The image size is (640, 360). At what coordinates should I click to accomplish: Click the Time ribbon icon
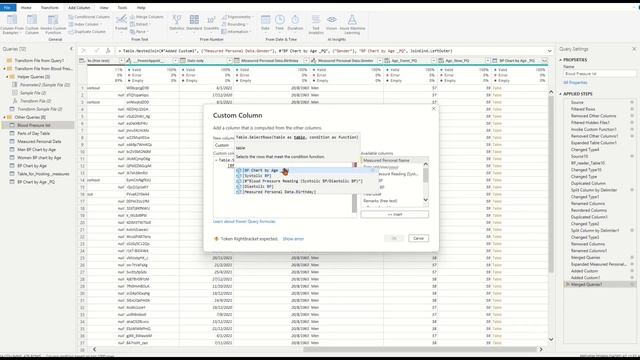click(x=280, y=22)
